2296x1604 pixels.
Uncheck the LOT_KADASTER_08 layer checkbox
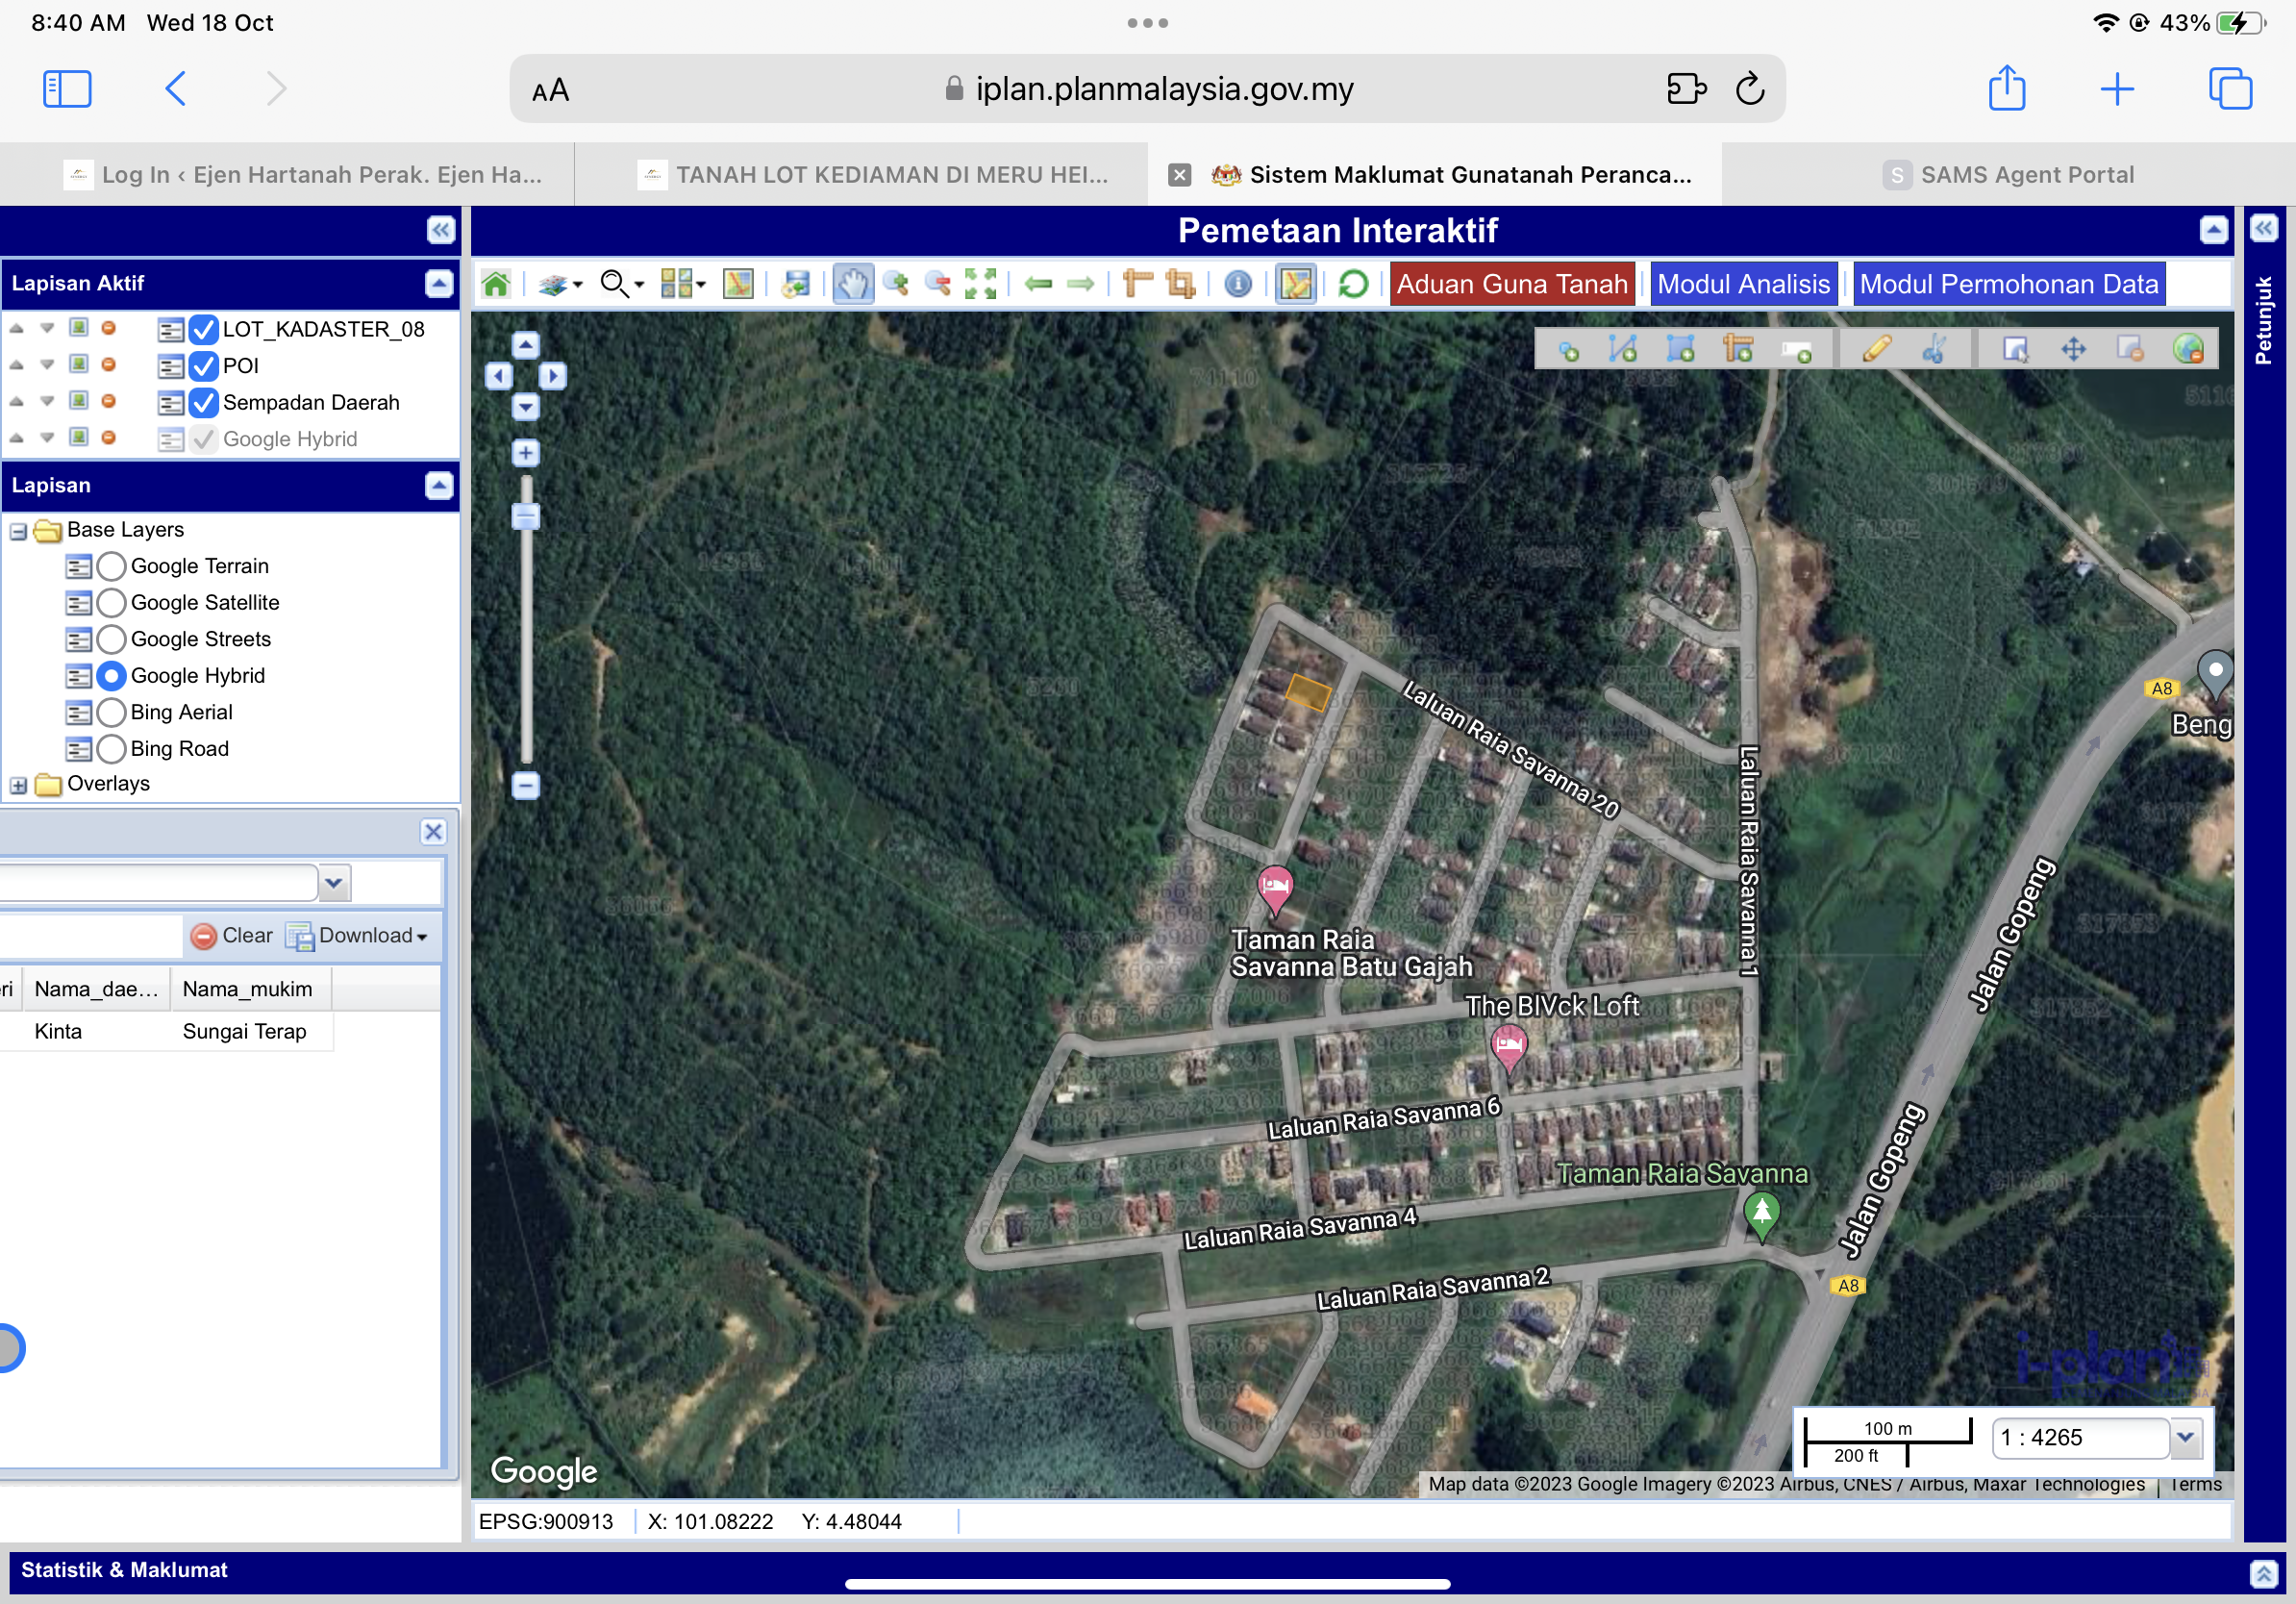pyautogui.click(x=203, y=329)
